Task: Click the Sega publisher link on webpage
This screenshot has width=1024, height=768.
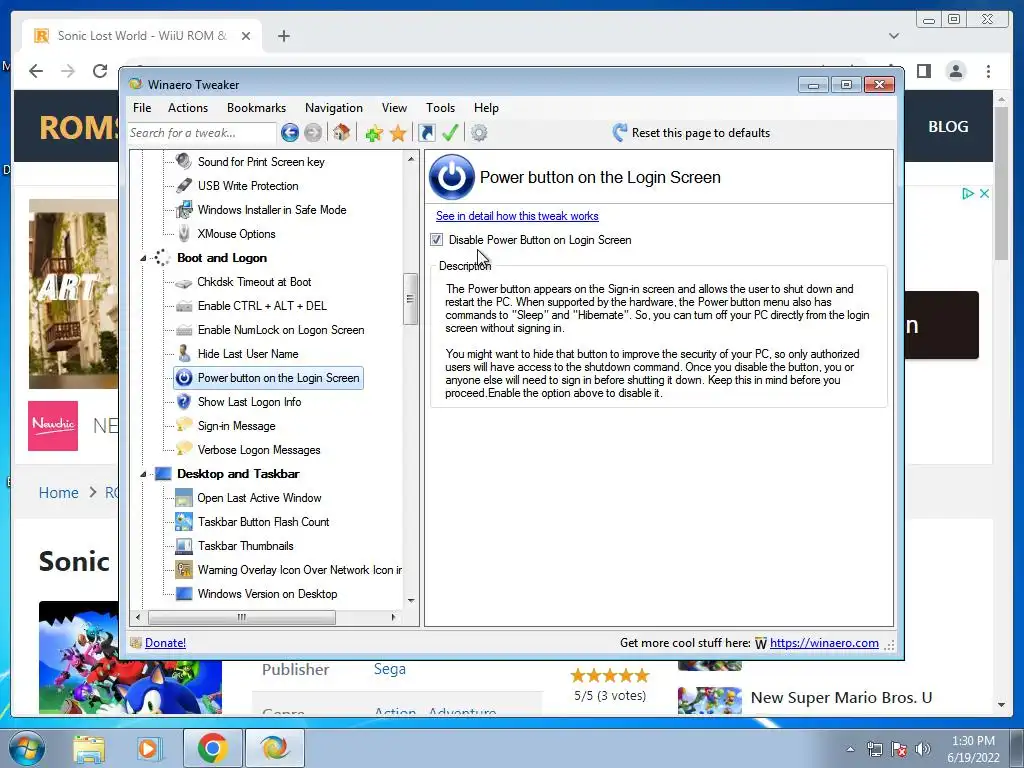Action: click(390, 669)
